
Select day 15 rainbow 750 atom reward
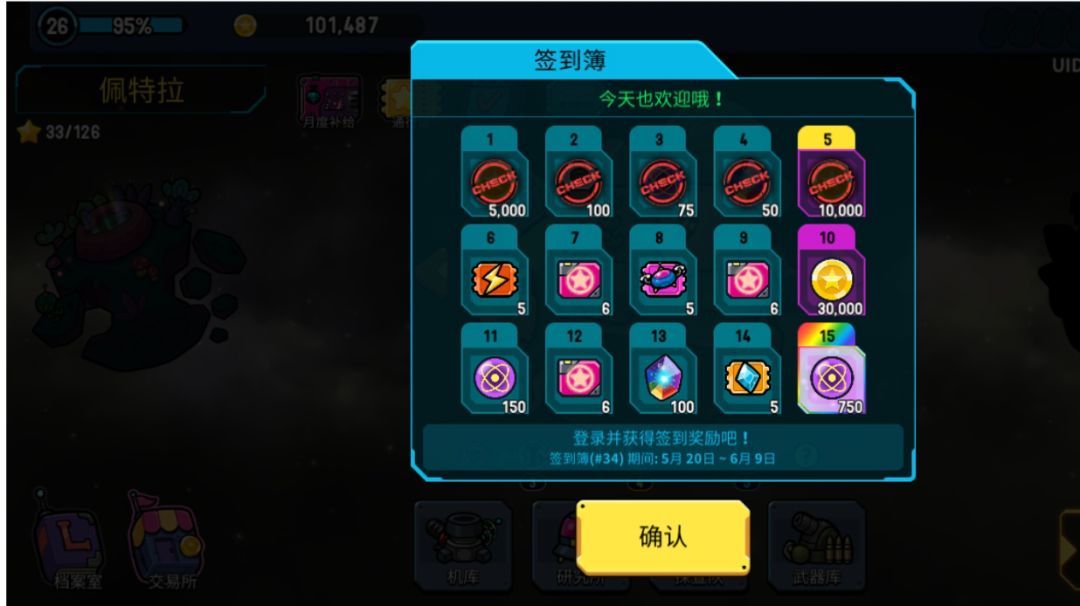(x=831, y=369)
